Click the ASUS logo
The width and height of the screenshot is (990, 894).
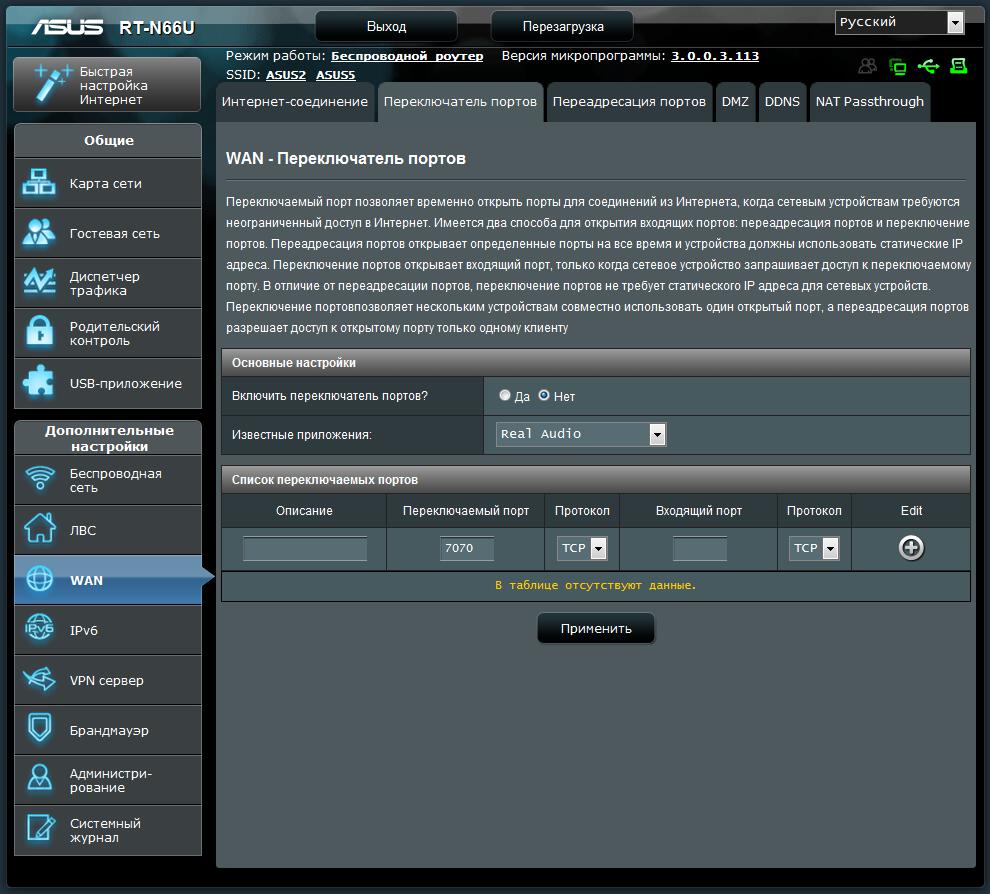[x=67, y=27]
